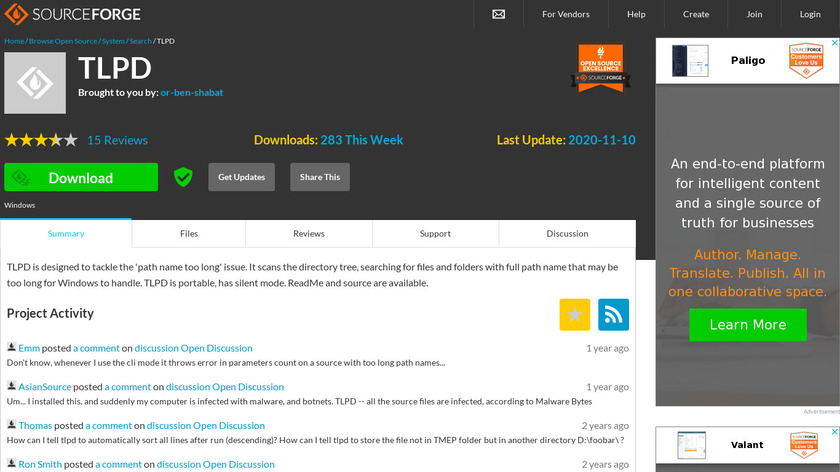Click the user icon beside Emm
This screenshot has width=840, height=472.
[11, 347]
